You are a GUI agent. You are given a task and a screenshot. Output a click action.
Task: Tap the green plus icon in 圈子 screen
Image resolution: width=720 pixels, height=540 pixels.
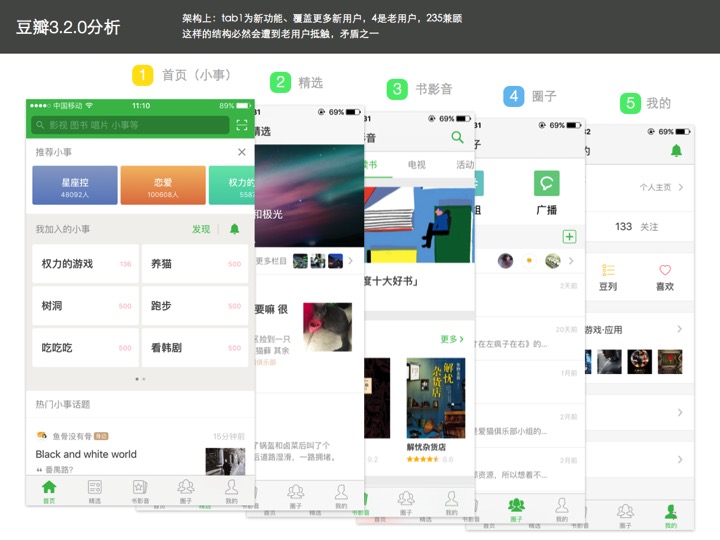[x=569, y=236]
